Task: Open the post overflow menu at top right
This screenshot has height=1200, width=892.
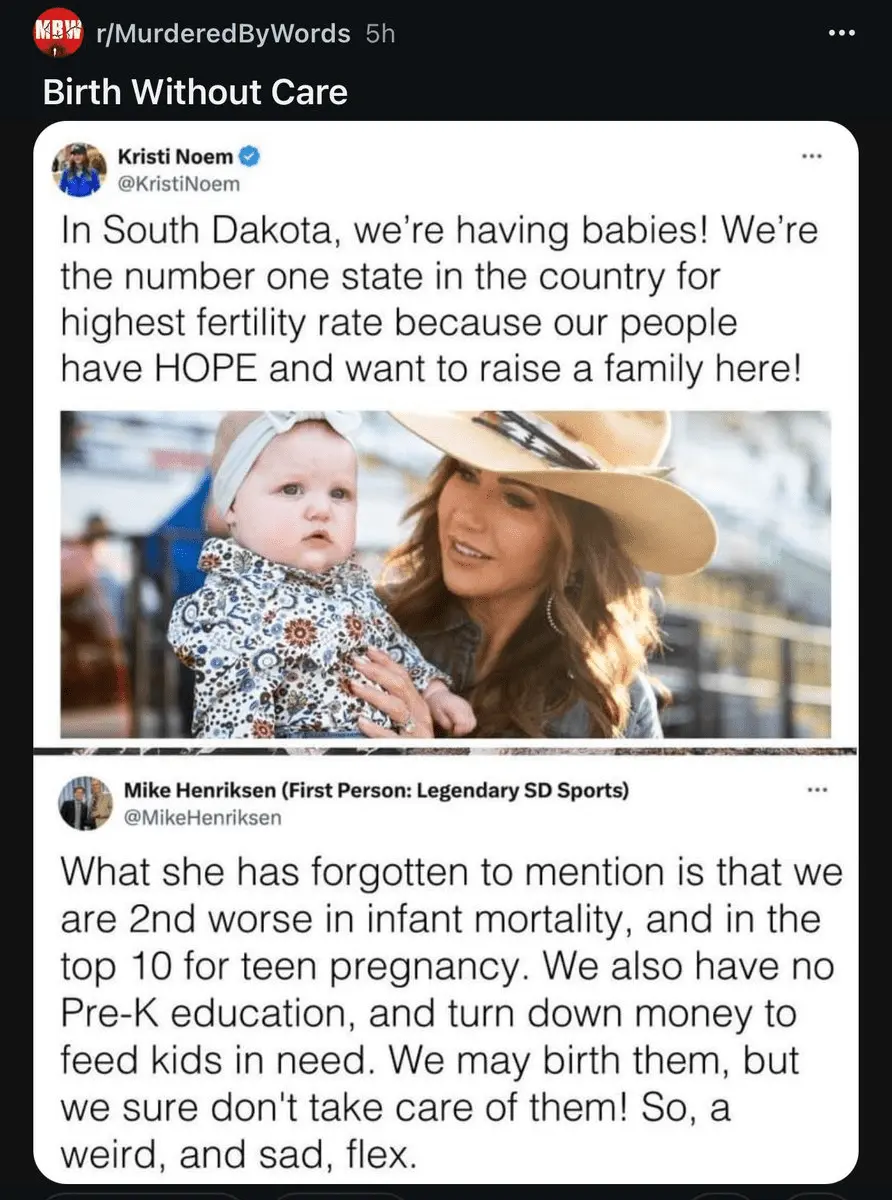Action: (x=843, y=33)
